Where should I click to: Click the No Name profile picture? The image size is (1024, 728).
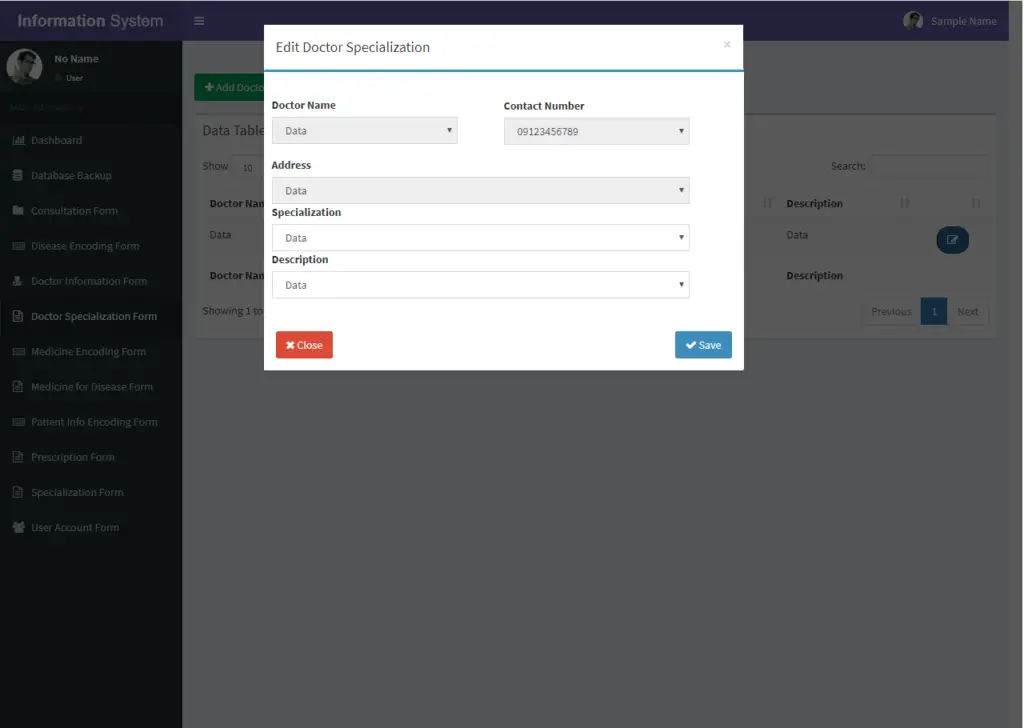click(24, 67)
